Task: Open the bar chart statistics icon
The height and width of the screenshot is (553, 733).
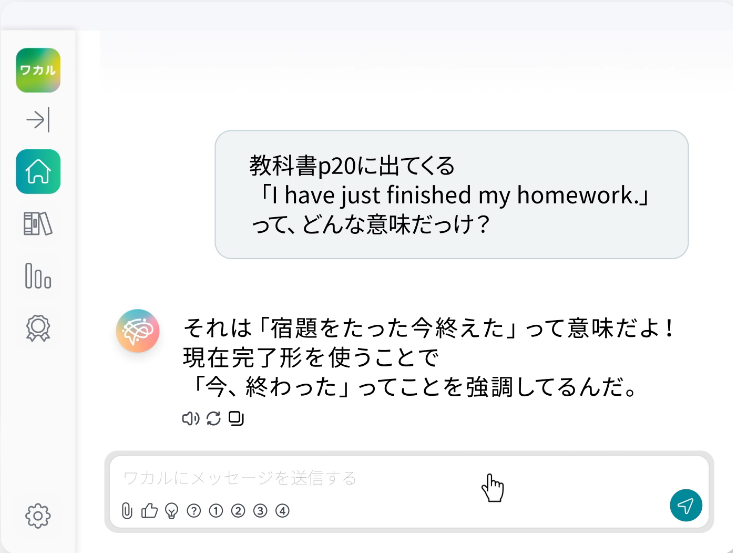Action: point(38,275)
